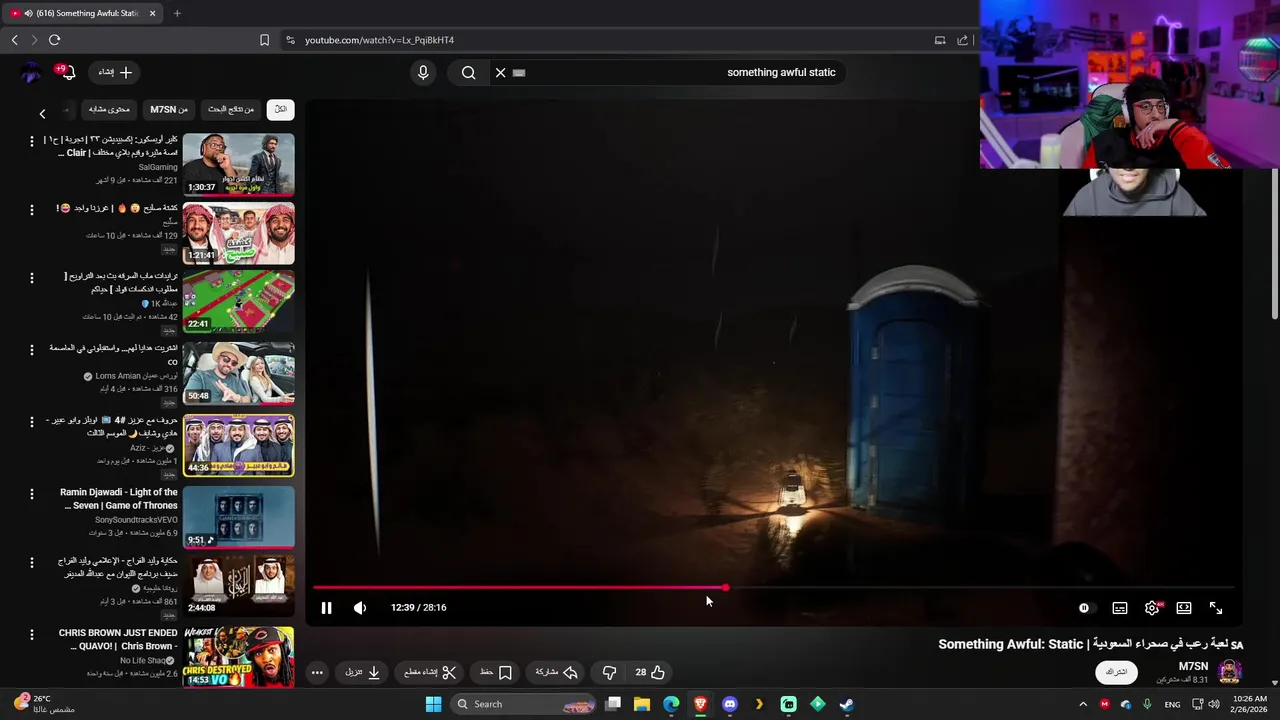Image resolution: width=1280 pixels, height=720 pixels.
Task: Open a new browser tab with plus
Action: click(x=177, y=13)
